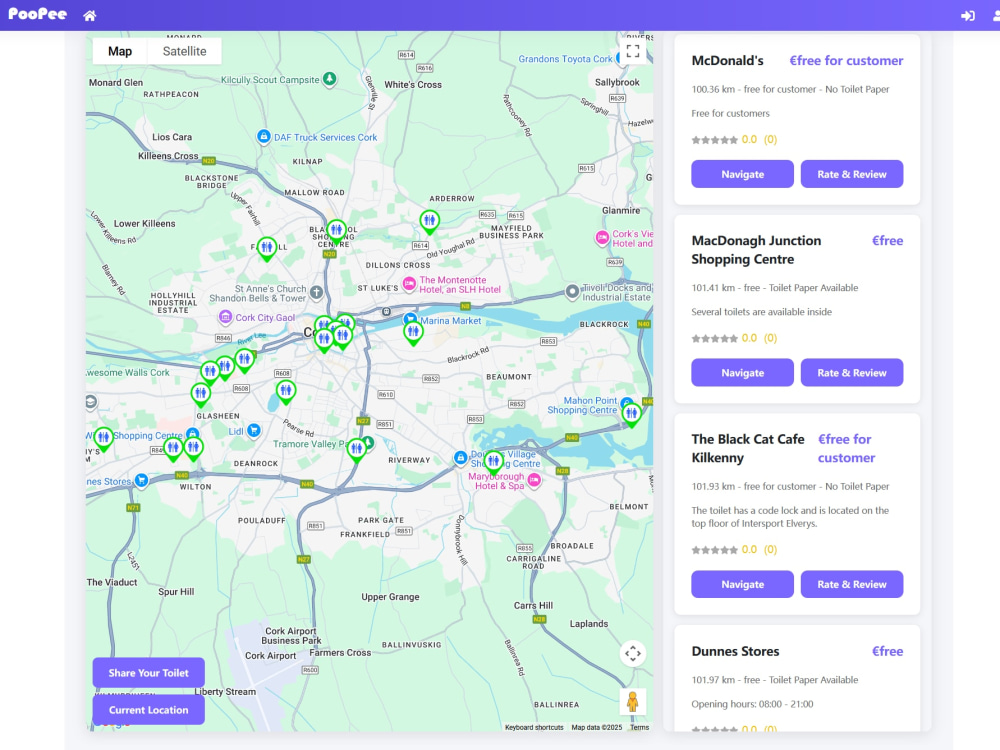This screenshot has height=750, width=1000.
Task: Open the map camera controls
Action: [633, 653]
